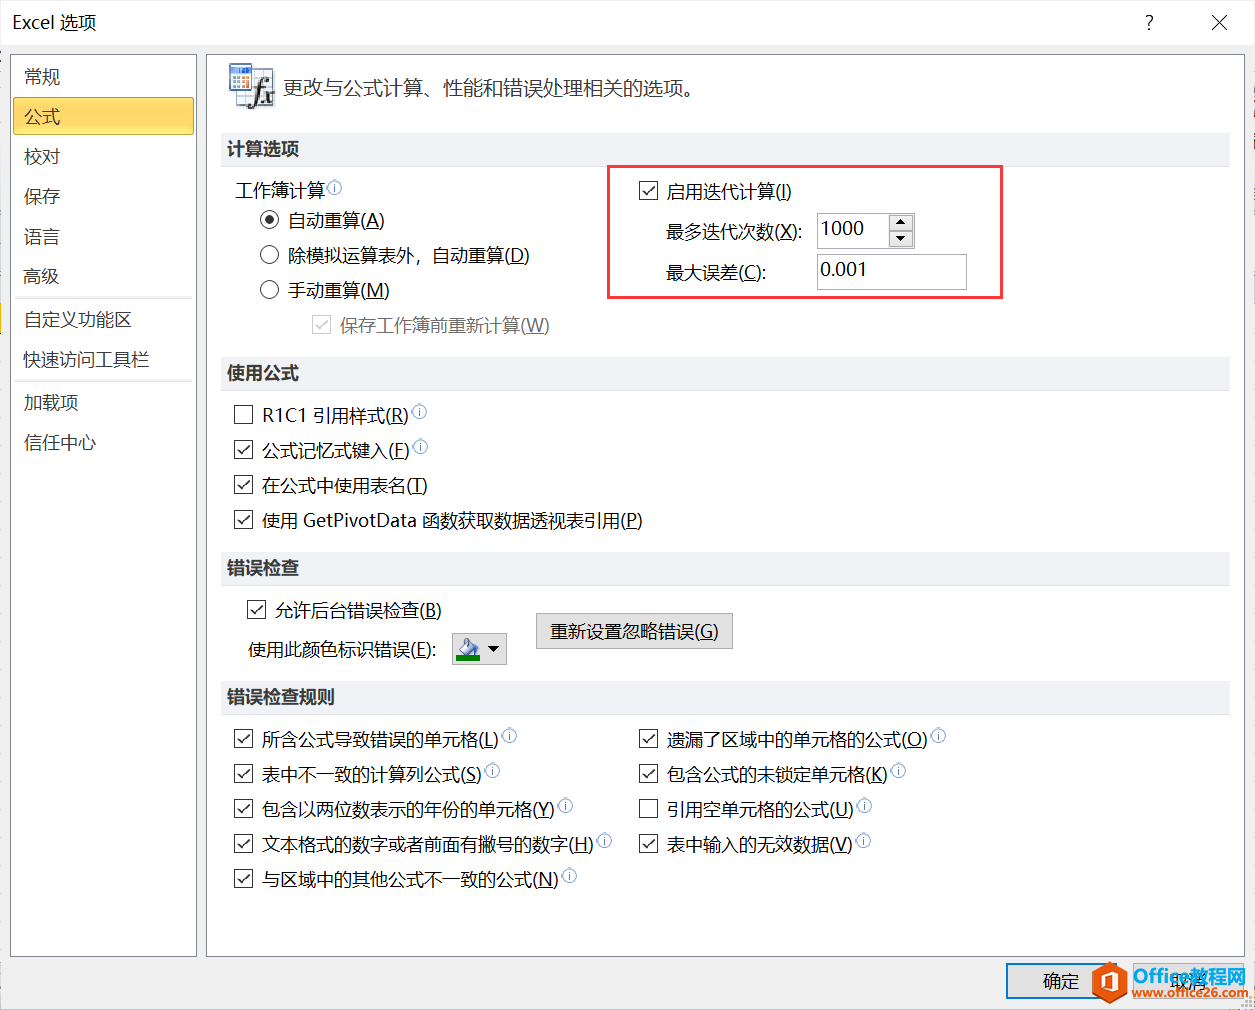Click info icon beside 遗漏了区域中的单元格的公式
The height and width of the screenshot is (1010, 1255).
pos(939,736)
